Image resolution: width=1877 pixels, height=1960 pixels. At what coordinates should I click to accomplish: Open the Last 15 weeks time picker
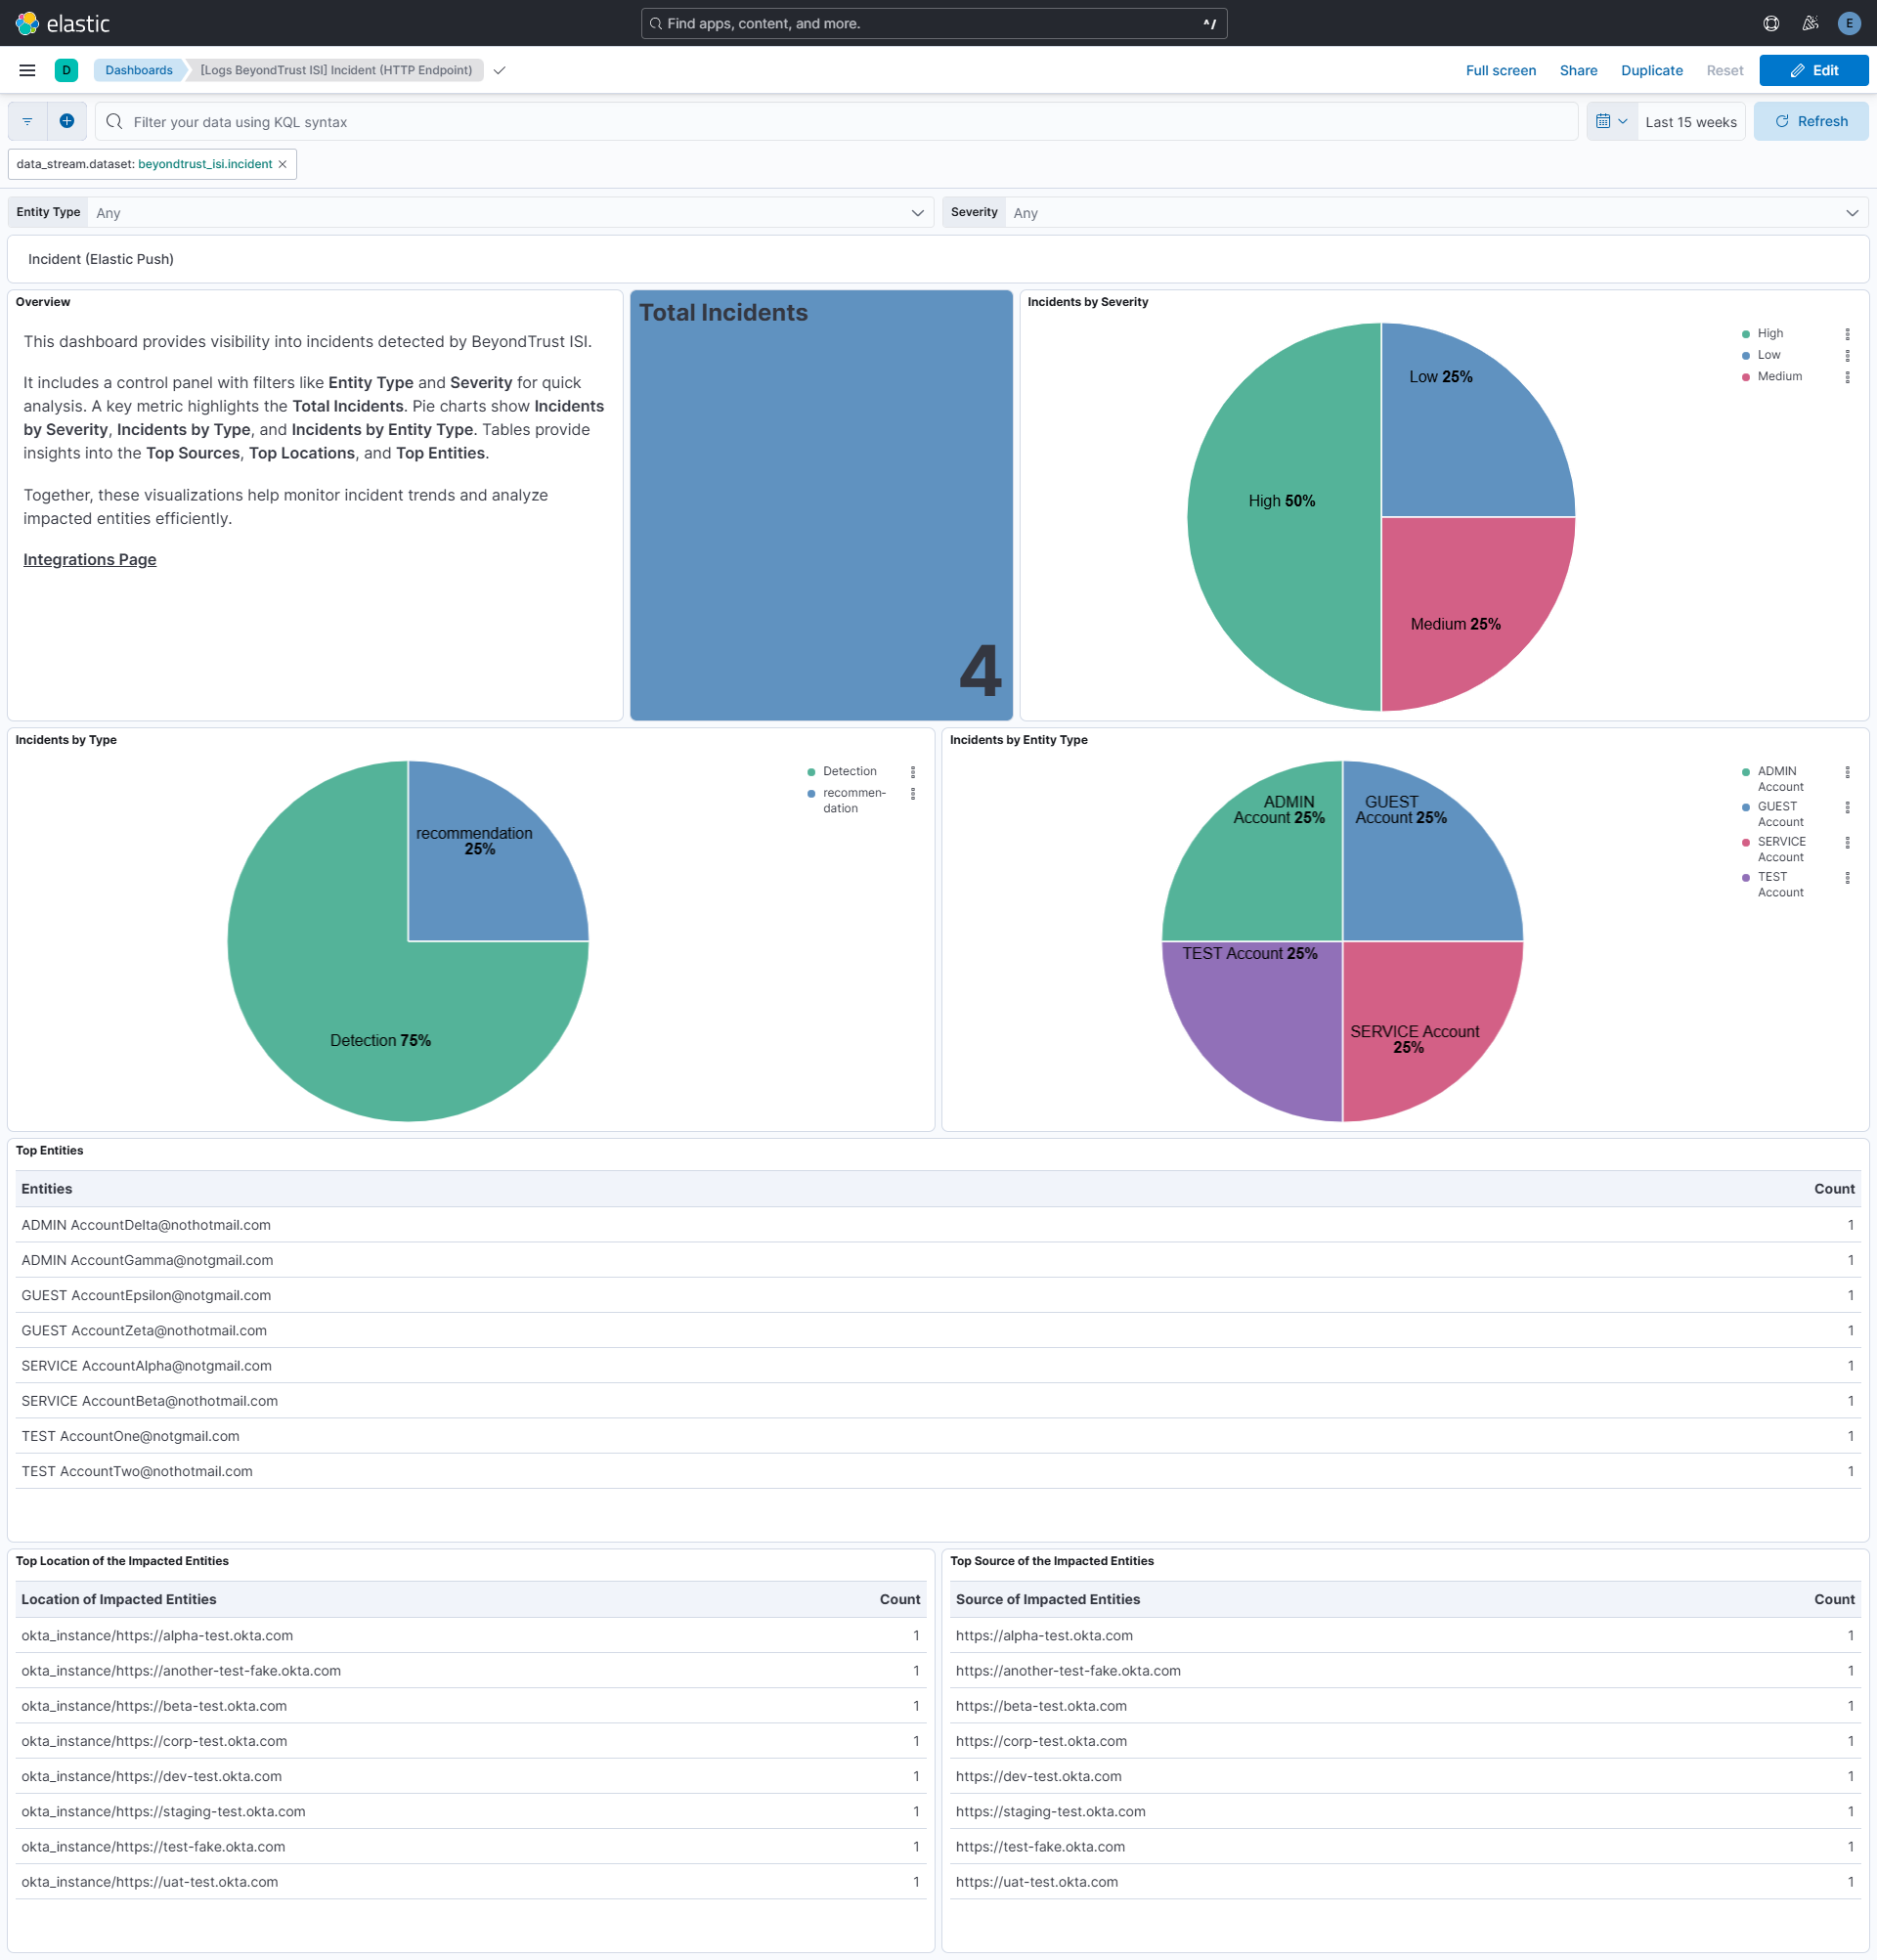click(x=1690, y=122)
